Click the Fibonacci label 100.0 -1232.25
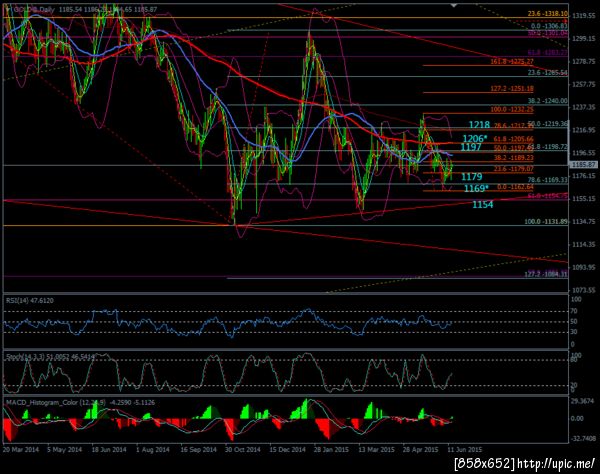 click(512, 110)
